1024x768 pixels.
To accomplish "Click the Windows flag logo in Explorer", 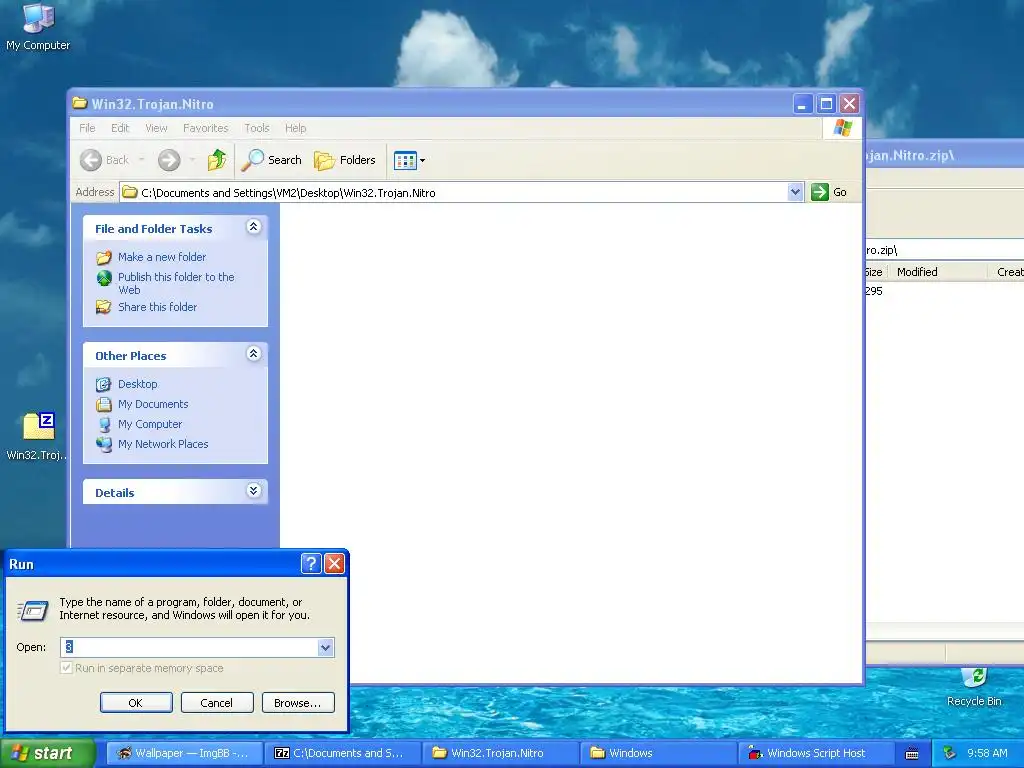I will pyautogui.click(x=842, y=128).
